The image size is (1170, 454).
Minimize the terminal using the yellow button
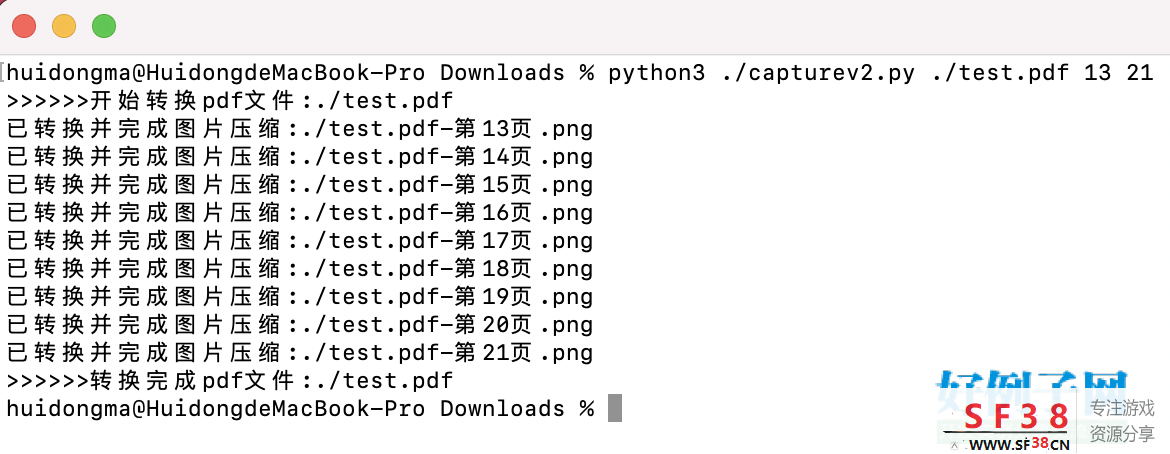(x=64, y=26)
